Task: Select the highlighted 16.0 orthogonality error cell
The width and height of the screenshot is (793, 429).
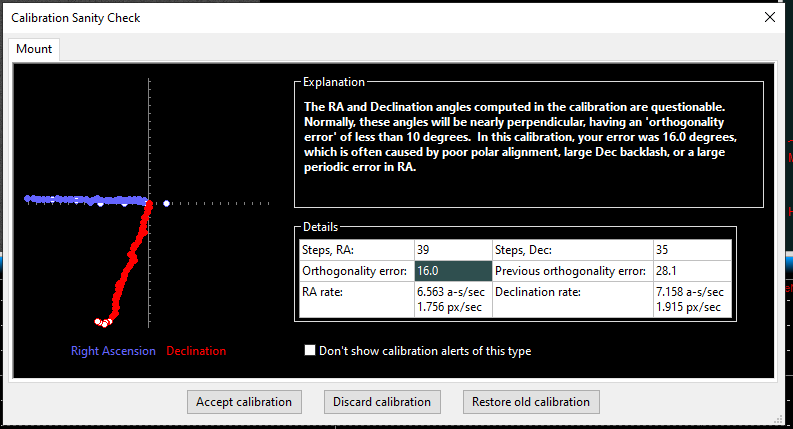Action: click(x=453, y=271)
